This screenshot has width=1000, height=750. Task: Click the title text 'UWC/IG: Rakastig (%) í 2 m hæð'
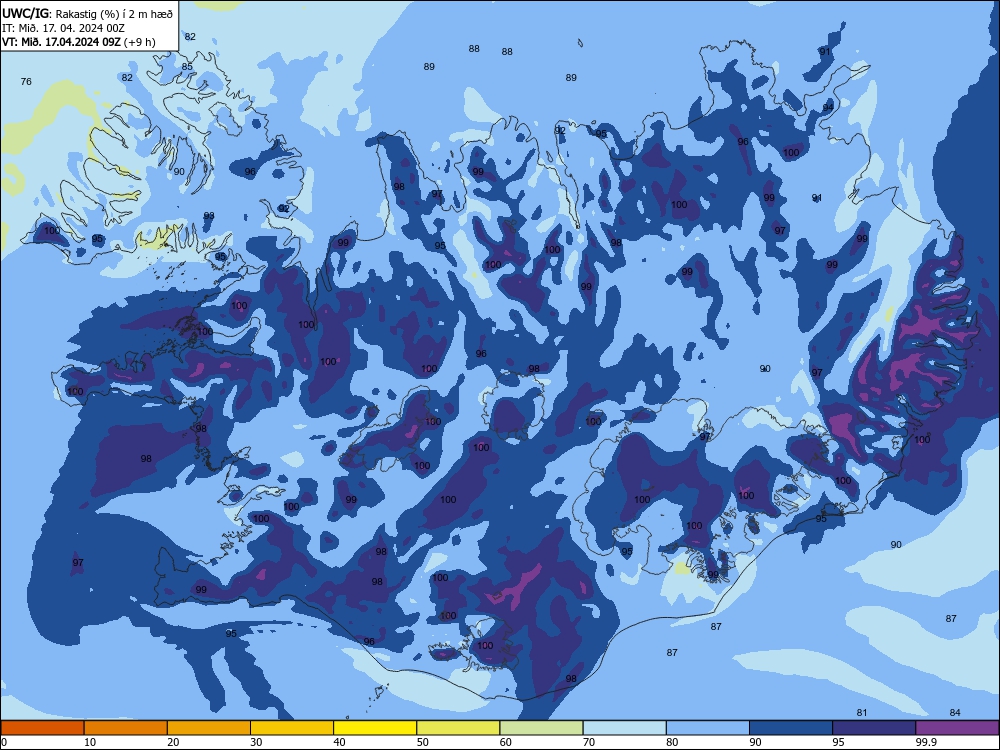(x=87, y=13)
